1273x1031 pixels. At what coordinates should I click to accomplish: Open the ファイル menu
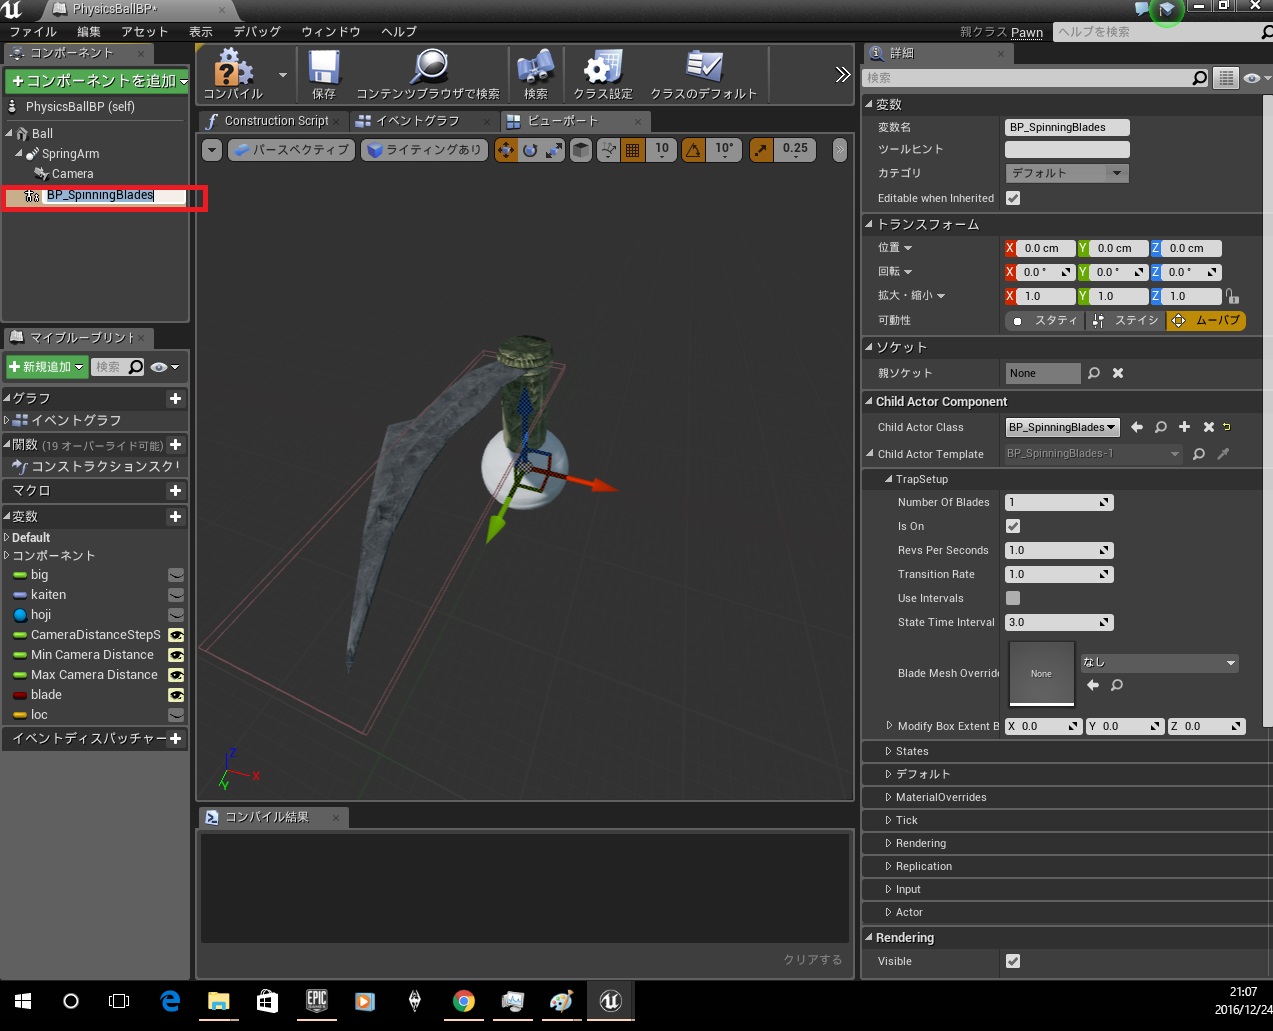(x=33, y=31)
